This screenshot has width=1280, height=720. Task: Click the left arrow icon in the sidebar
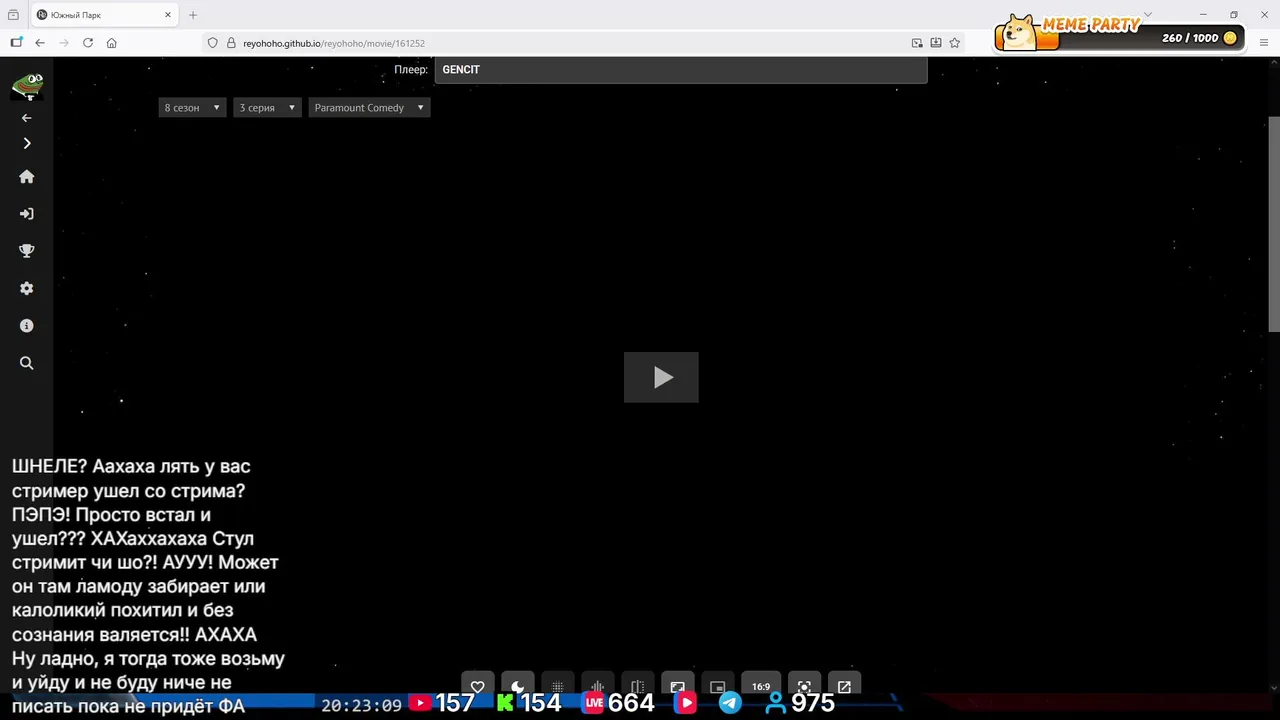point(27,118)
